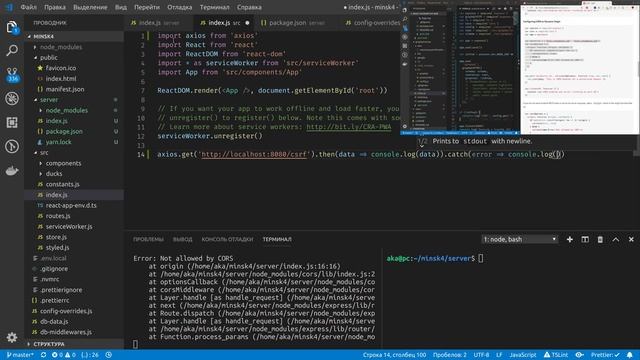This screenshot has height=360, width=640.
Task: Change language mode via JavaScript status item
Action: coord(523,355)
